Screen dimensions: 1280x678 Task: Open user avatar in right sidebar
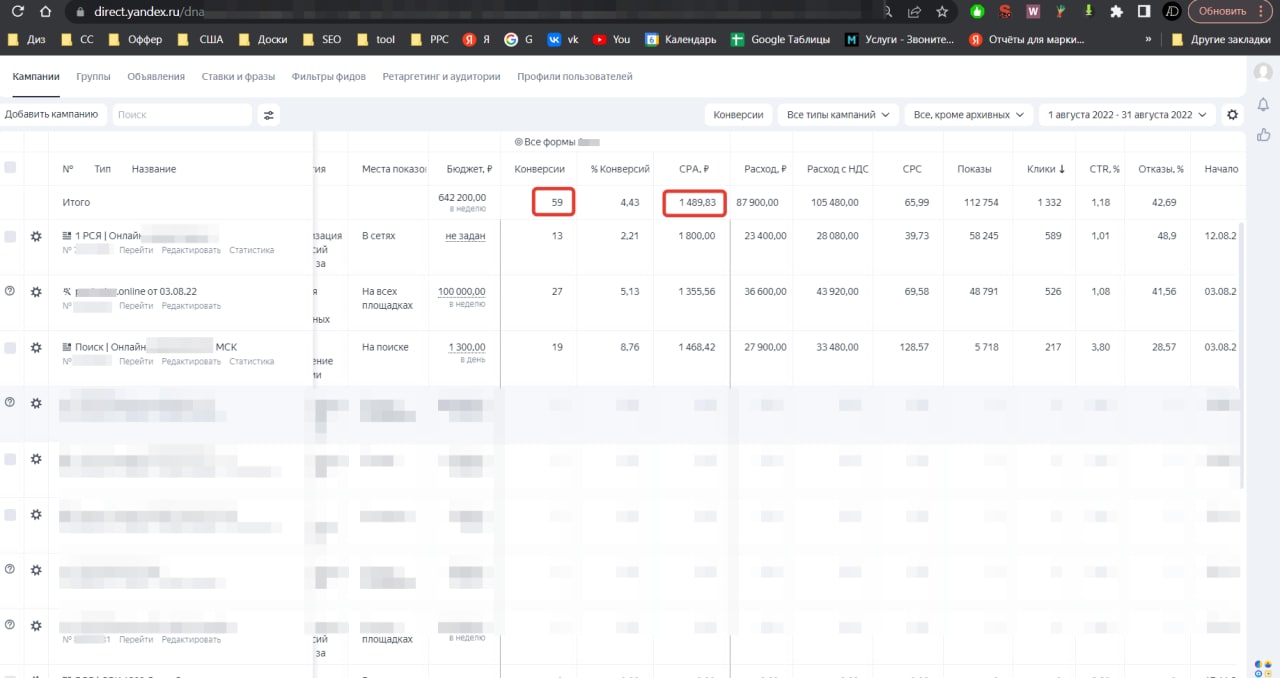click(1263, 72)
